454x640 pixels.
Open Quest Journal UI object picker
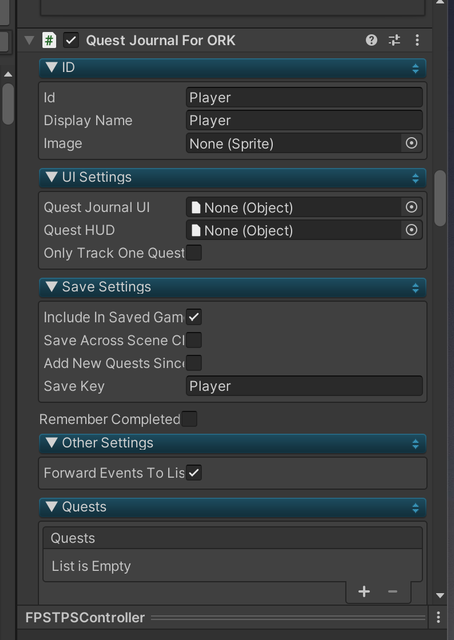[x=411, y=207]
